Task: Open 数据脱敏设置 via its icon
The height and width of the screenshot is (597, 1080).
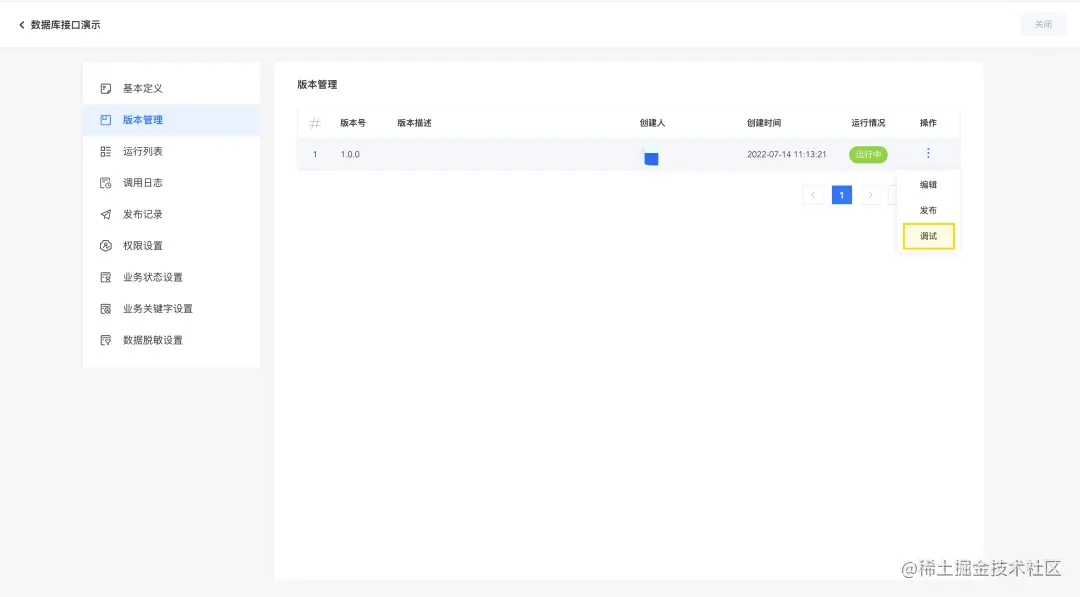Action: pyautogui.click(x=105, y=340)
